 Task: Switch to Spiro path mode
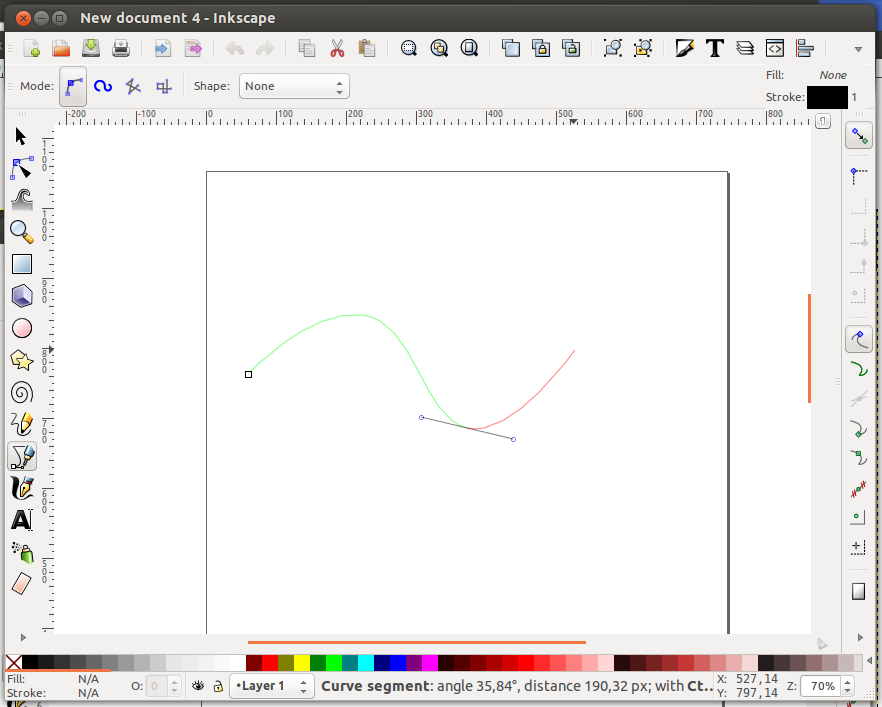(102, 86)
